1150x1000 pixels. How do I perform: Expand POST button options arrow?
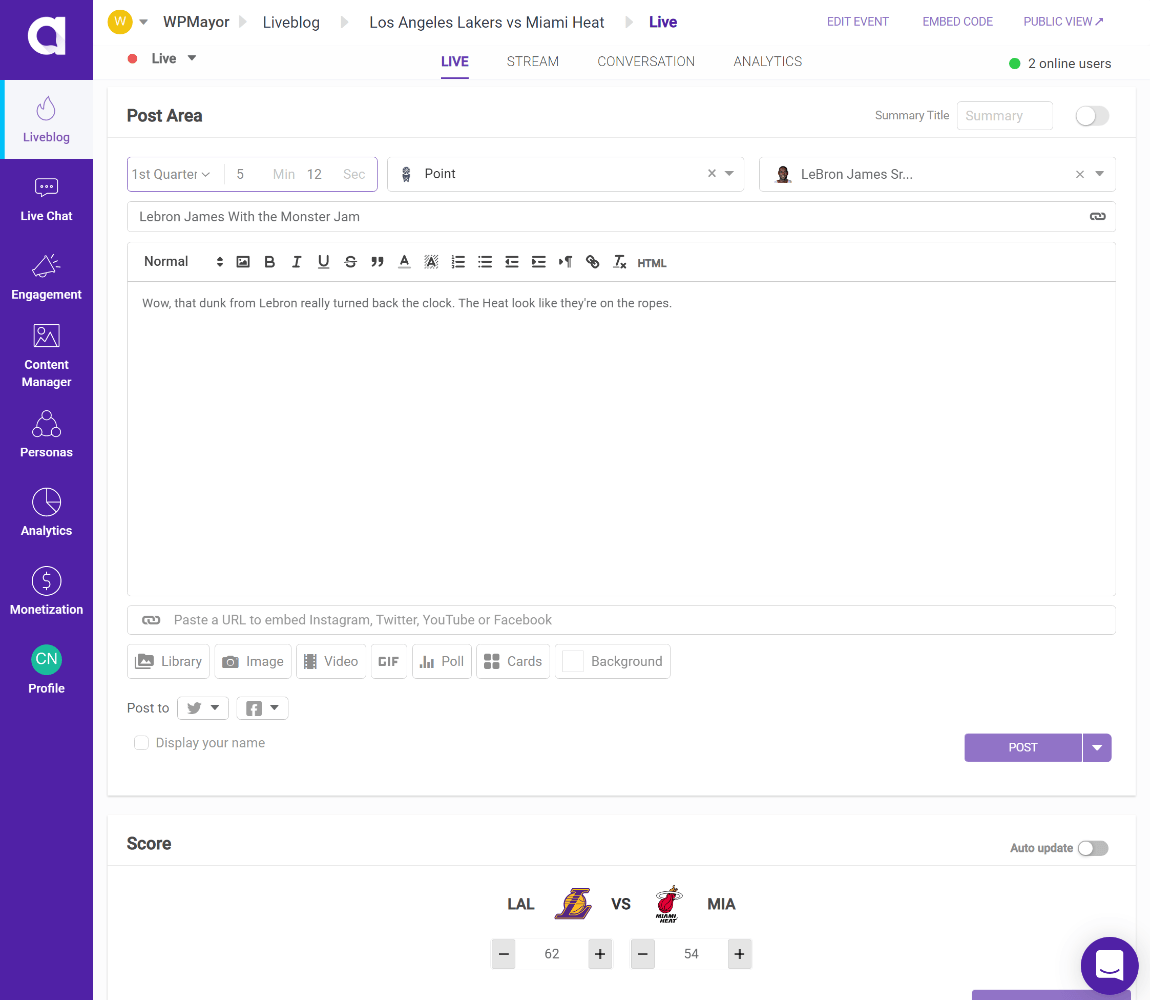[x=1097, y=748]
